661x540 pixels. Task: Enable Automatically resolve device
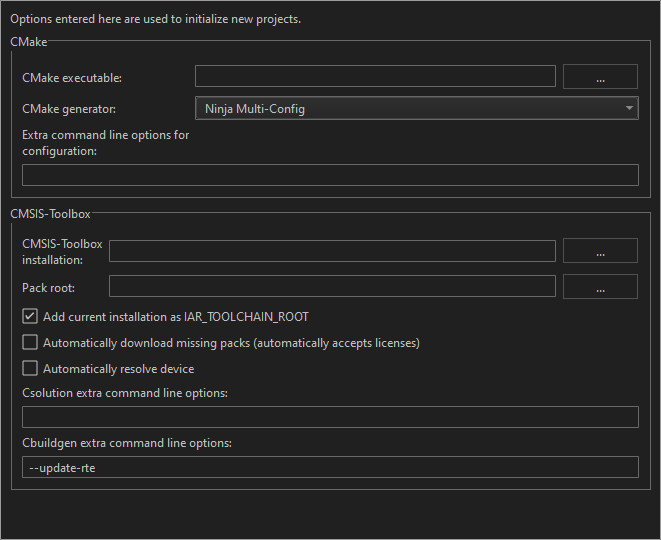(30, 368)
